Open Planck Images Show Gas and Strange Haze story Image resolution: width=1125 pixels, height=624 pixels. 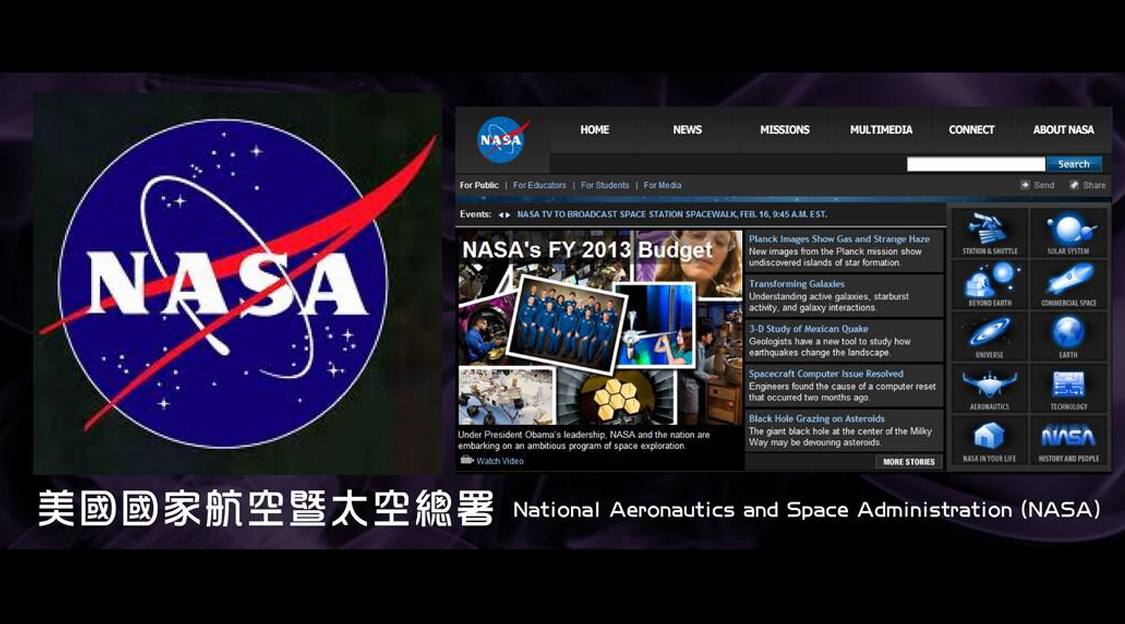(839, 239)
